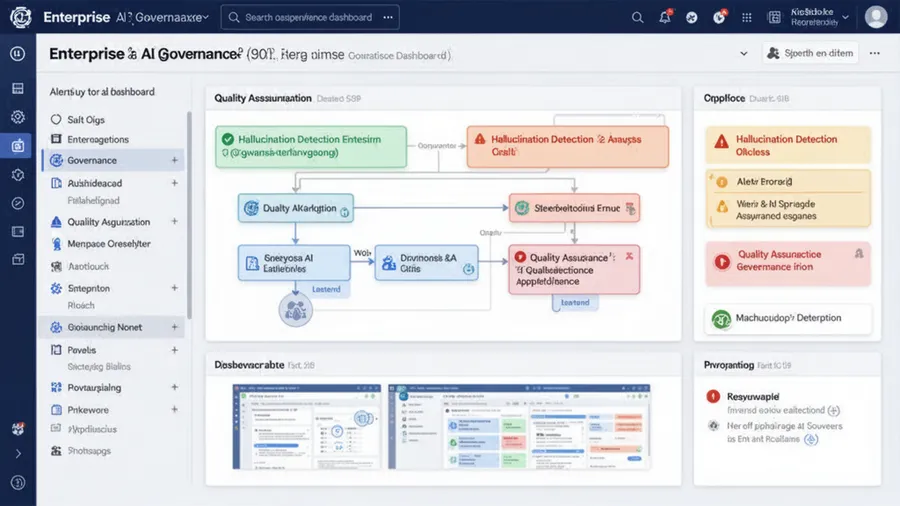Select the Steerbeltoons Emue flow node

[x=575, y=208]
